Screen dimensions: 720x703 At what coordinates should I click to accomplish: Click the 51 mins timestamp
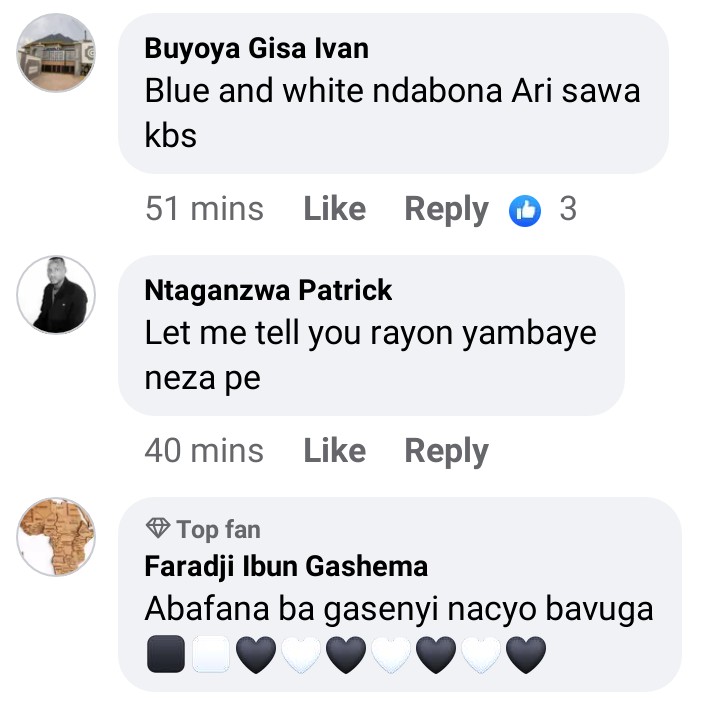204,209
